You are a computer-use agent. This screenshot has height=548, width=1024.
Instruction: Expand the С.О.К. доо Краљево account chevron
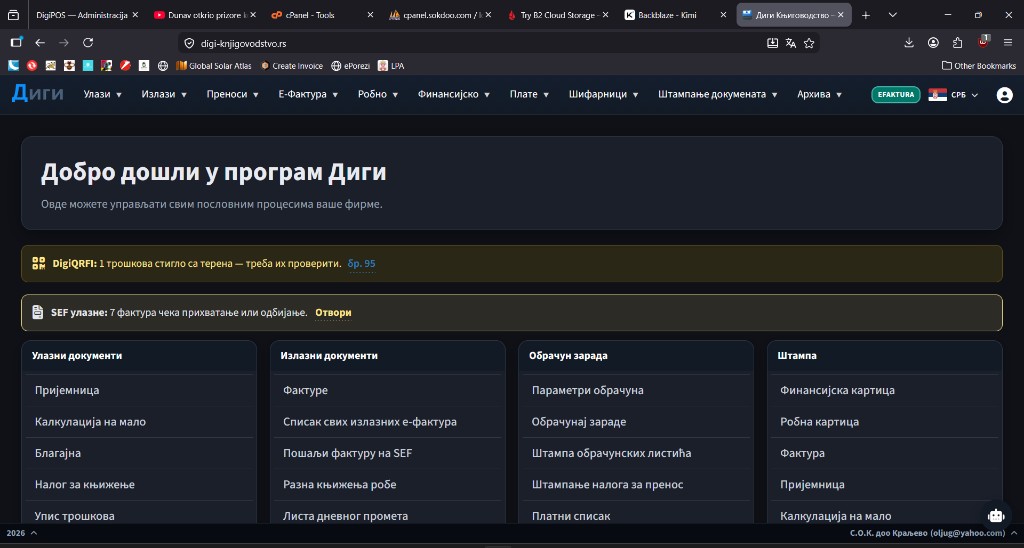pos(1014,533)
